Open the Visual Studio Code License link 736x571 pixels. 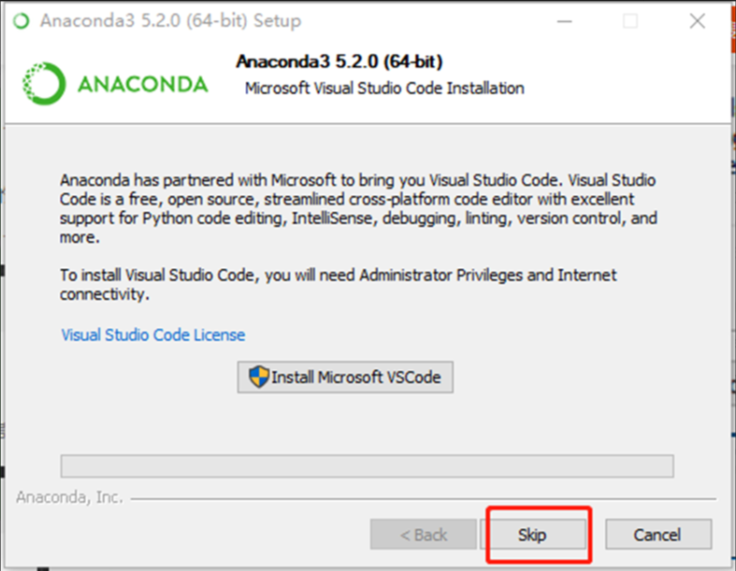(153, 335)
